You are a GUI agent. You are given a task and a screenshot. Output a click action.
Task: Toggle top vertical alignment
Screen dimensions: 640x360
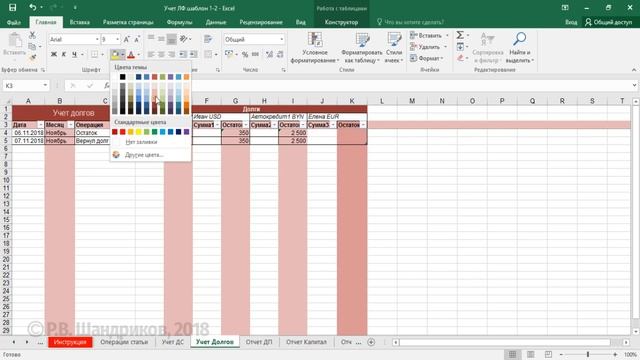[151, 39]
